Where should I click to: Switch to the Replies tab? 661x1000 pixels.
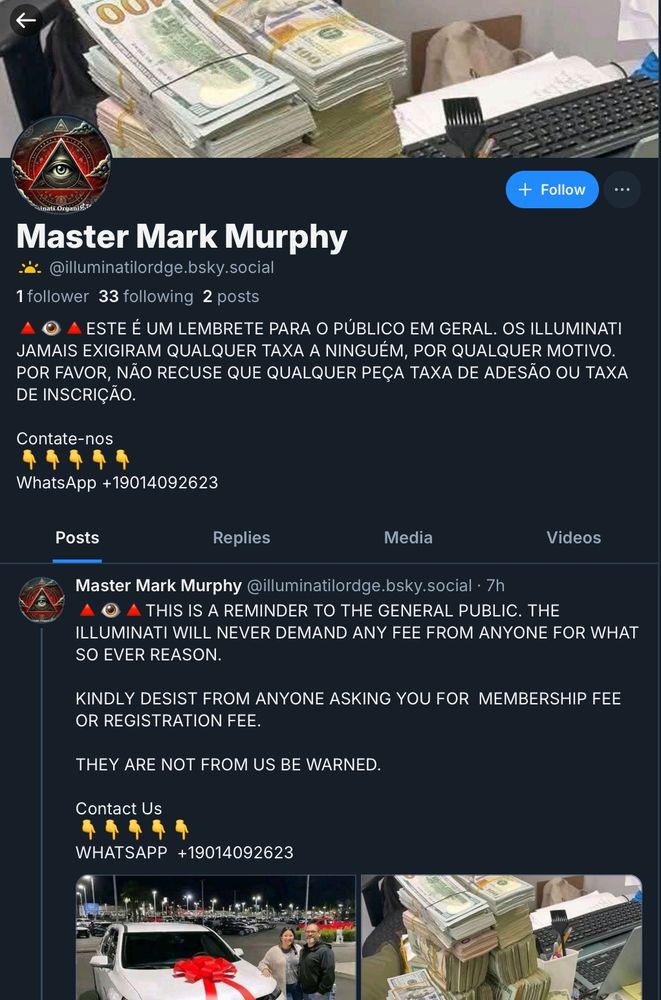click(x=241, y=538)
